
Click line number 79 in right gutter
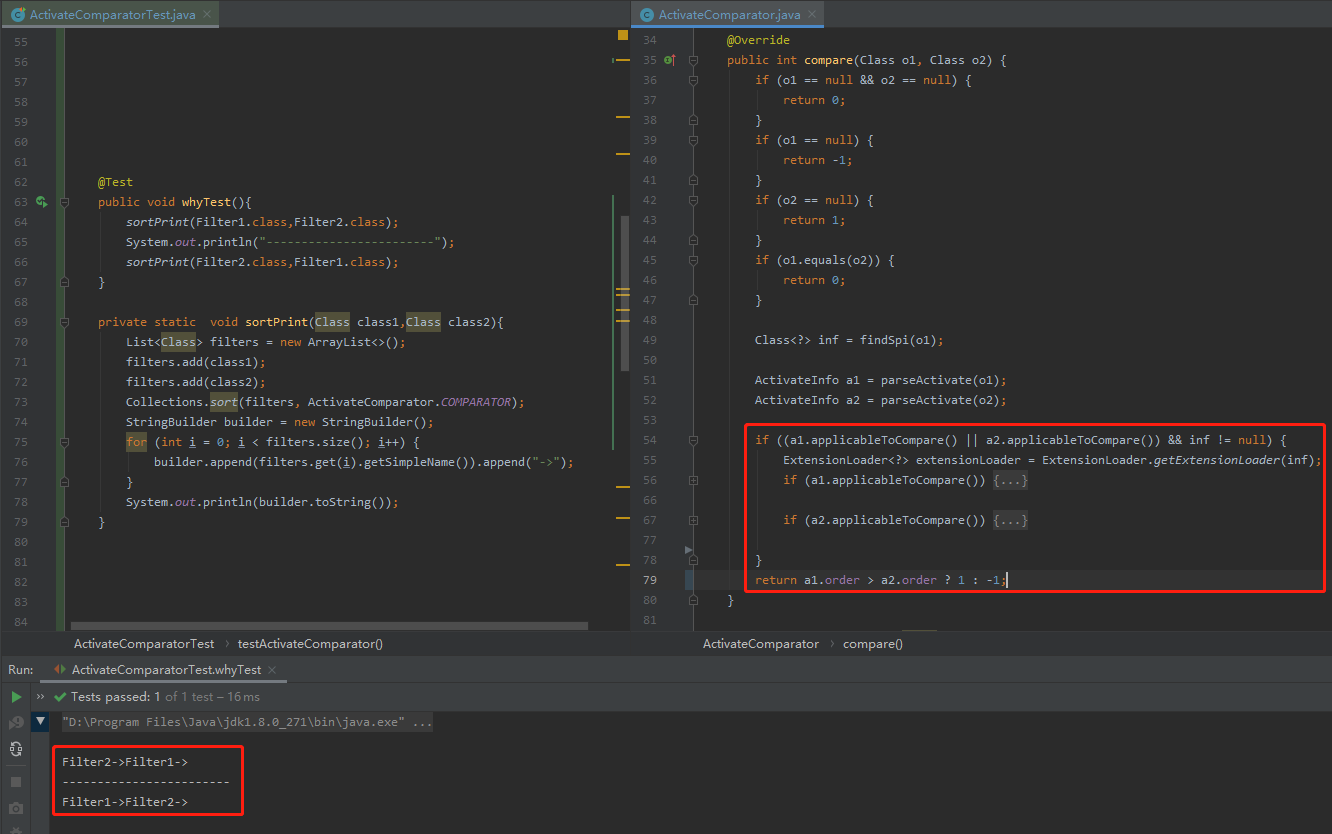650,581
